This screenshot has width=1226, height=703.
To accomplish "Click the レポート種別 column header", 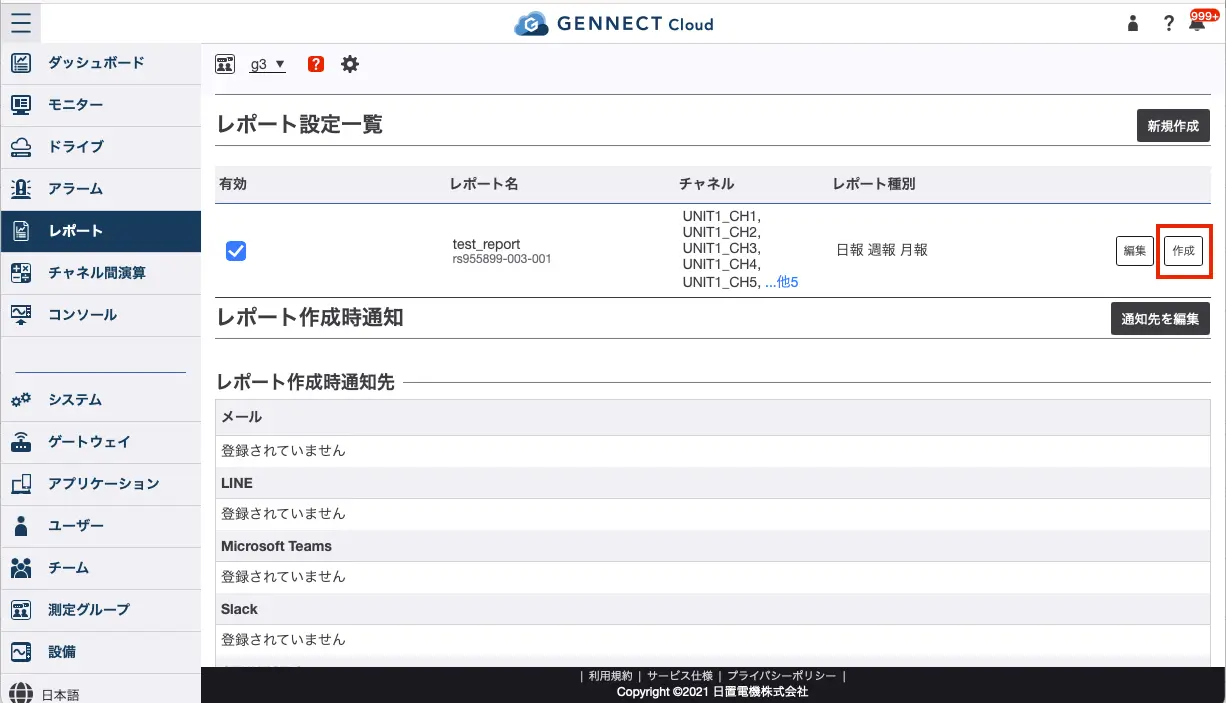I will point(874,184).
